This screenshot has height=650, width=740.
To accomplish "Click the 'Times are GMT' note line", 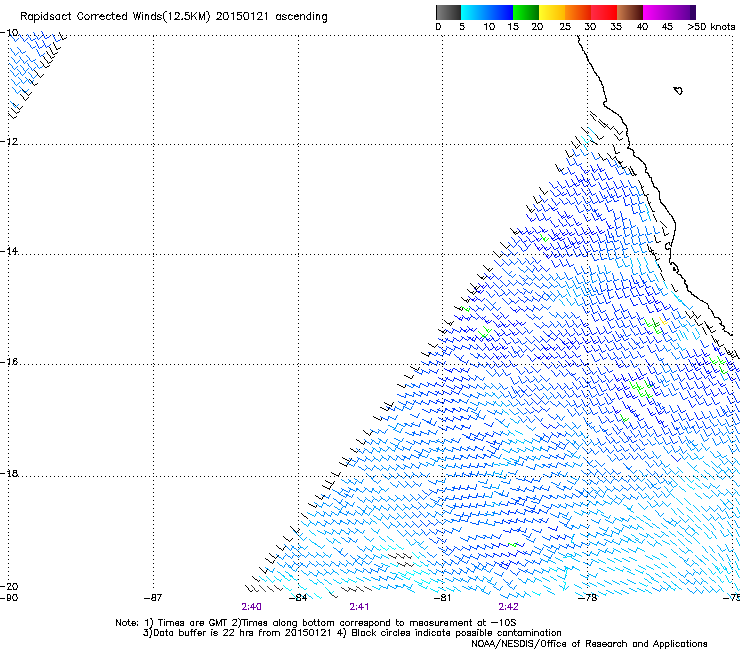I will [x=316, y=623].
